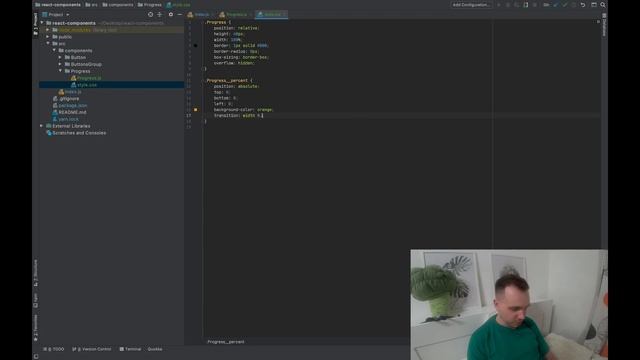Screen dimensions: 640x360
Task: Select Progress.js file in project tree
Action: (89, 78)
